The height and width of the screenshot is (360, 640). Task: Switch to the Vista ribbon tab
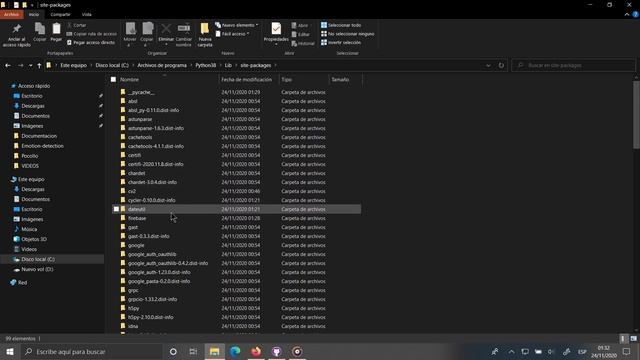click(x=87, y=14)
